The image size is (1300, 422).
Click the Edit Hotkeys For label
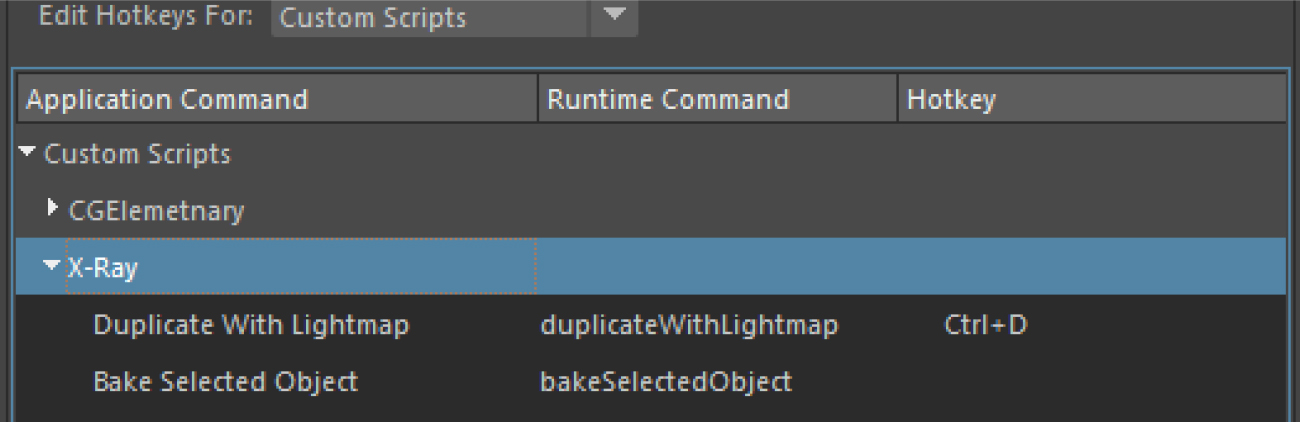pos(146,17)
